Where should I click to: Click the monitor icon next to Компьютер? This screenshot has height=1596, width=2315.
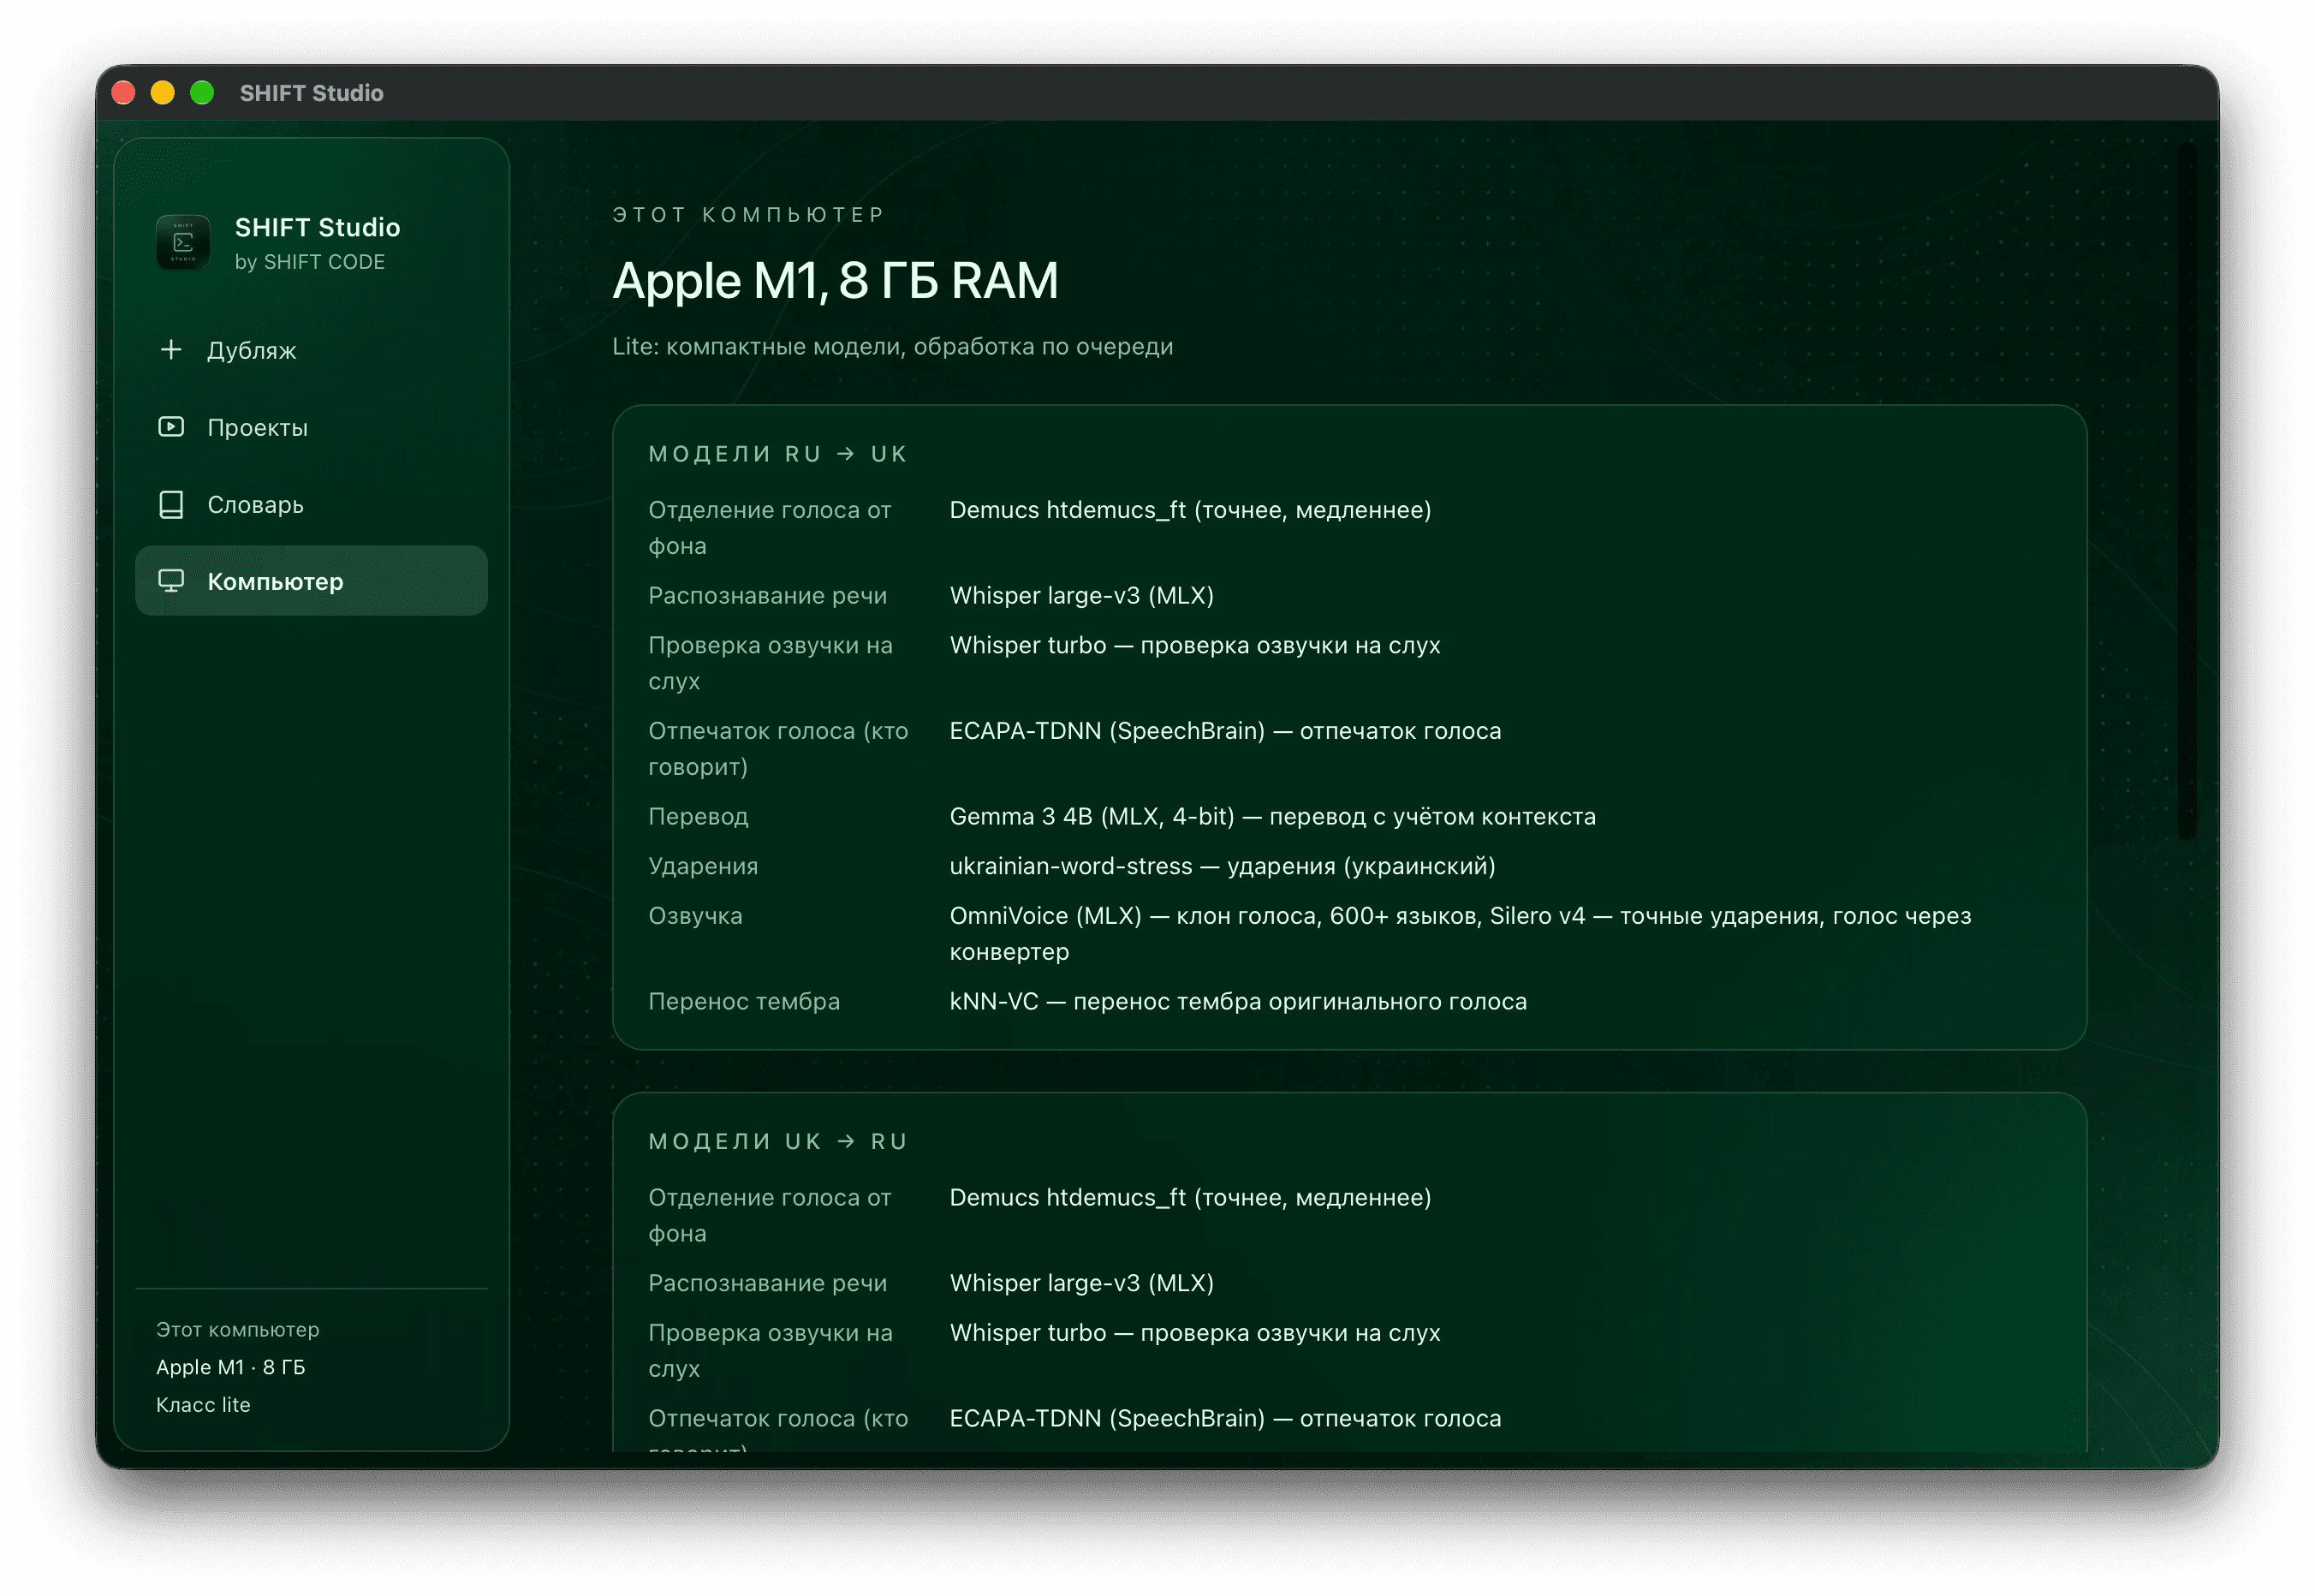click(171, 581)
